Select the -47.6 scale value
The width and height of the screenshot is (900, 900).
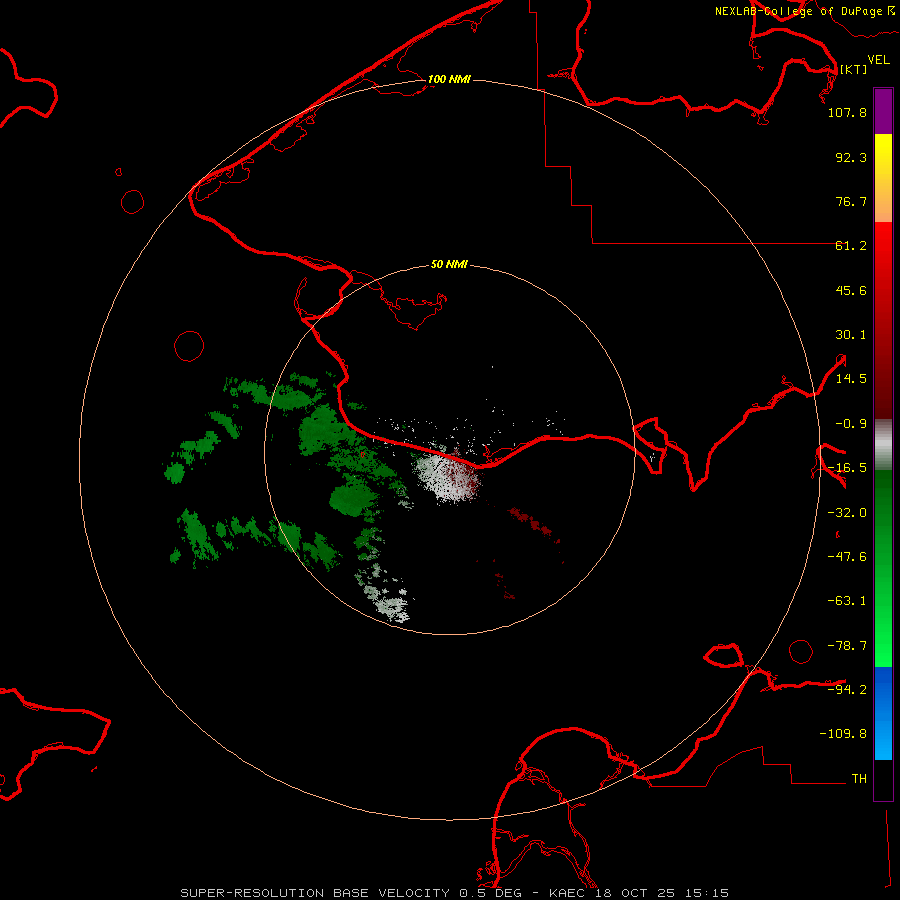(847, 557)
